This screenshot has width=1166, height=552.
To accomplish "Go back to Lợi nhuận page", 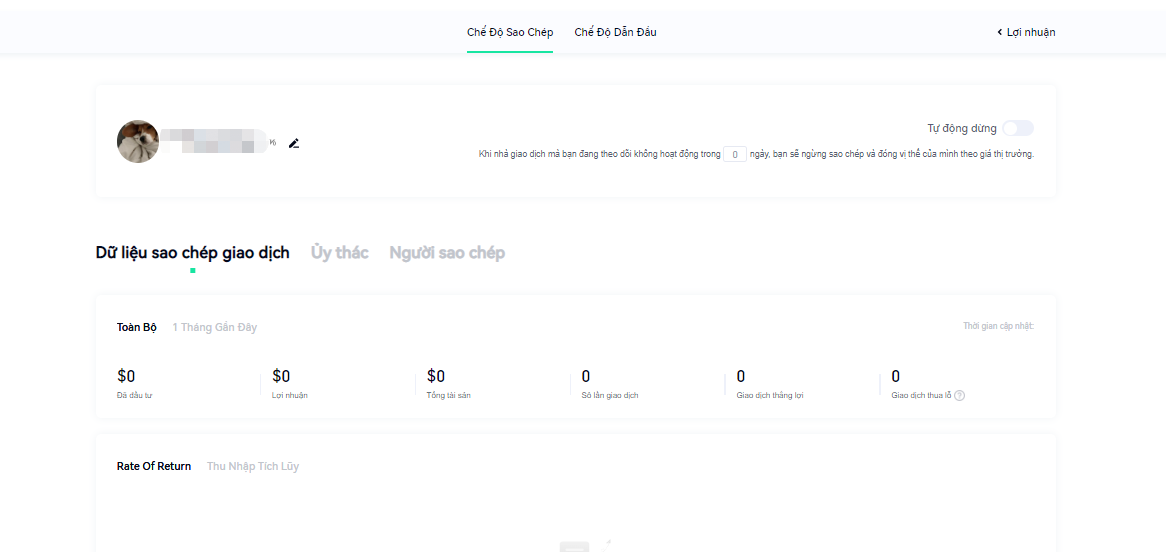I will tap(1030, 32).
